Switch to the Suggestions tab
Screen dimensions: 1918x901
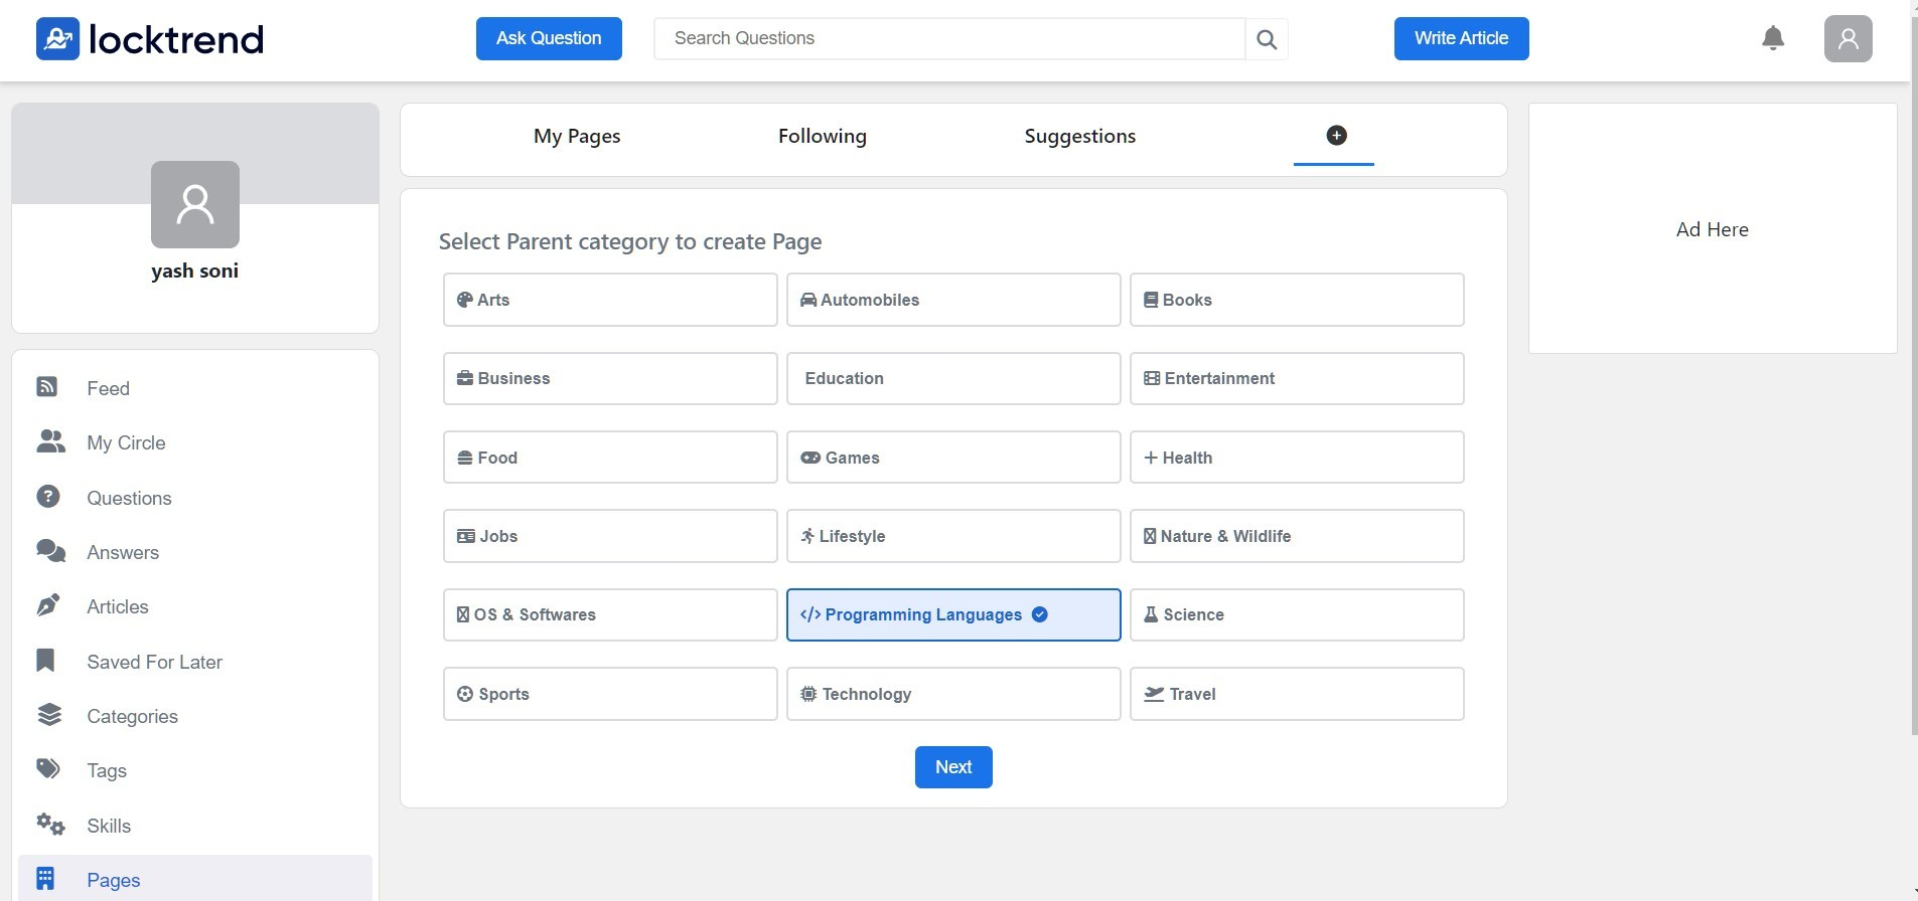point(1080,136)
